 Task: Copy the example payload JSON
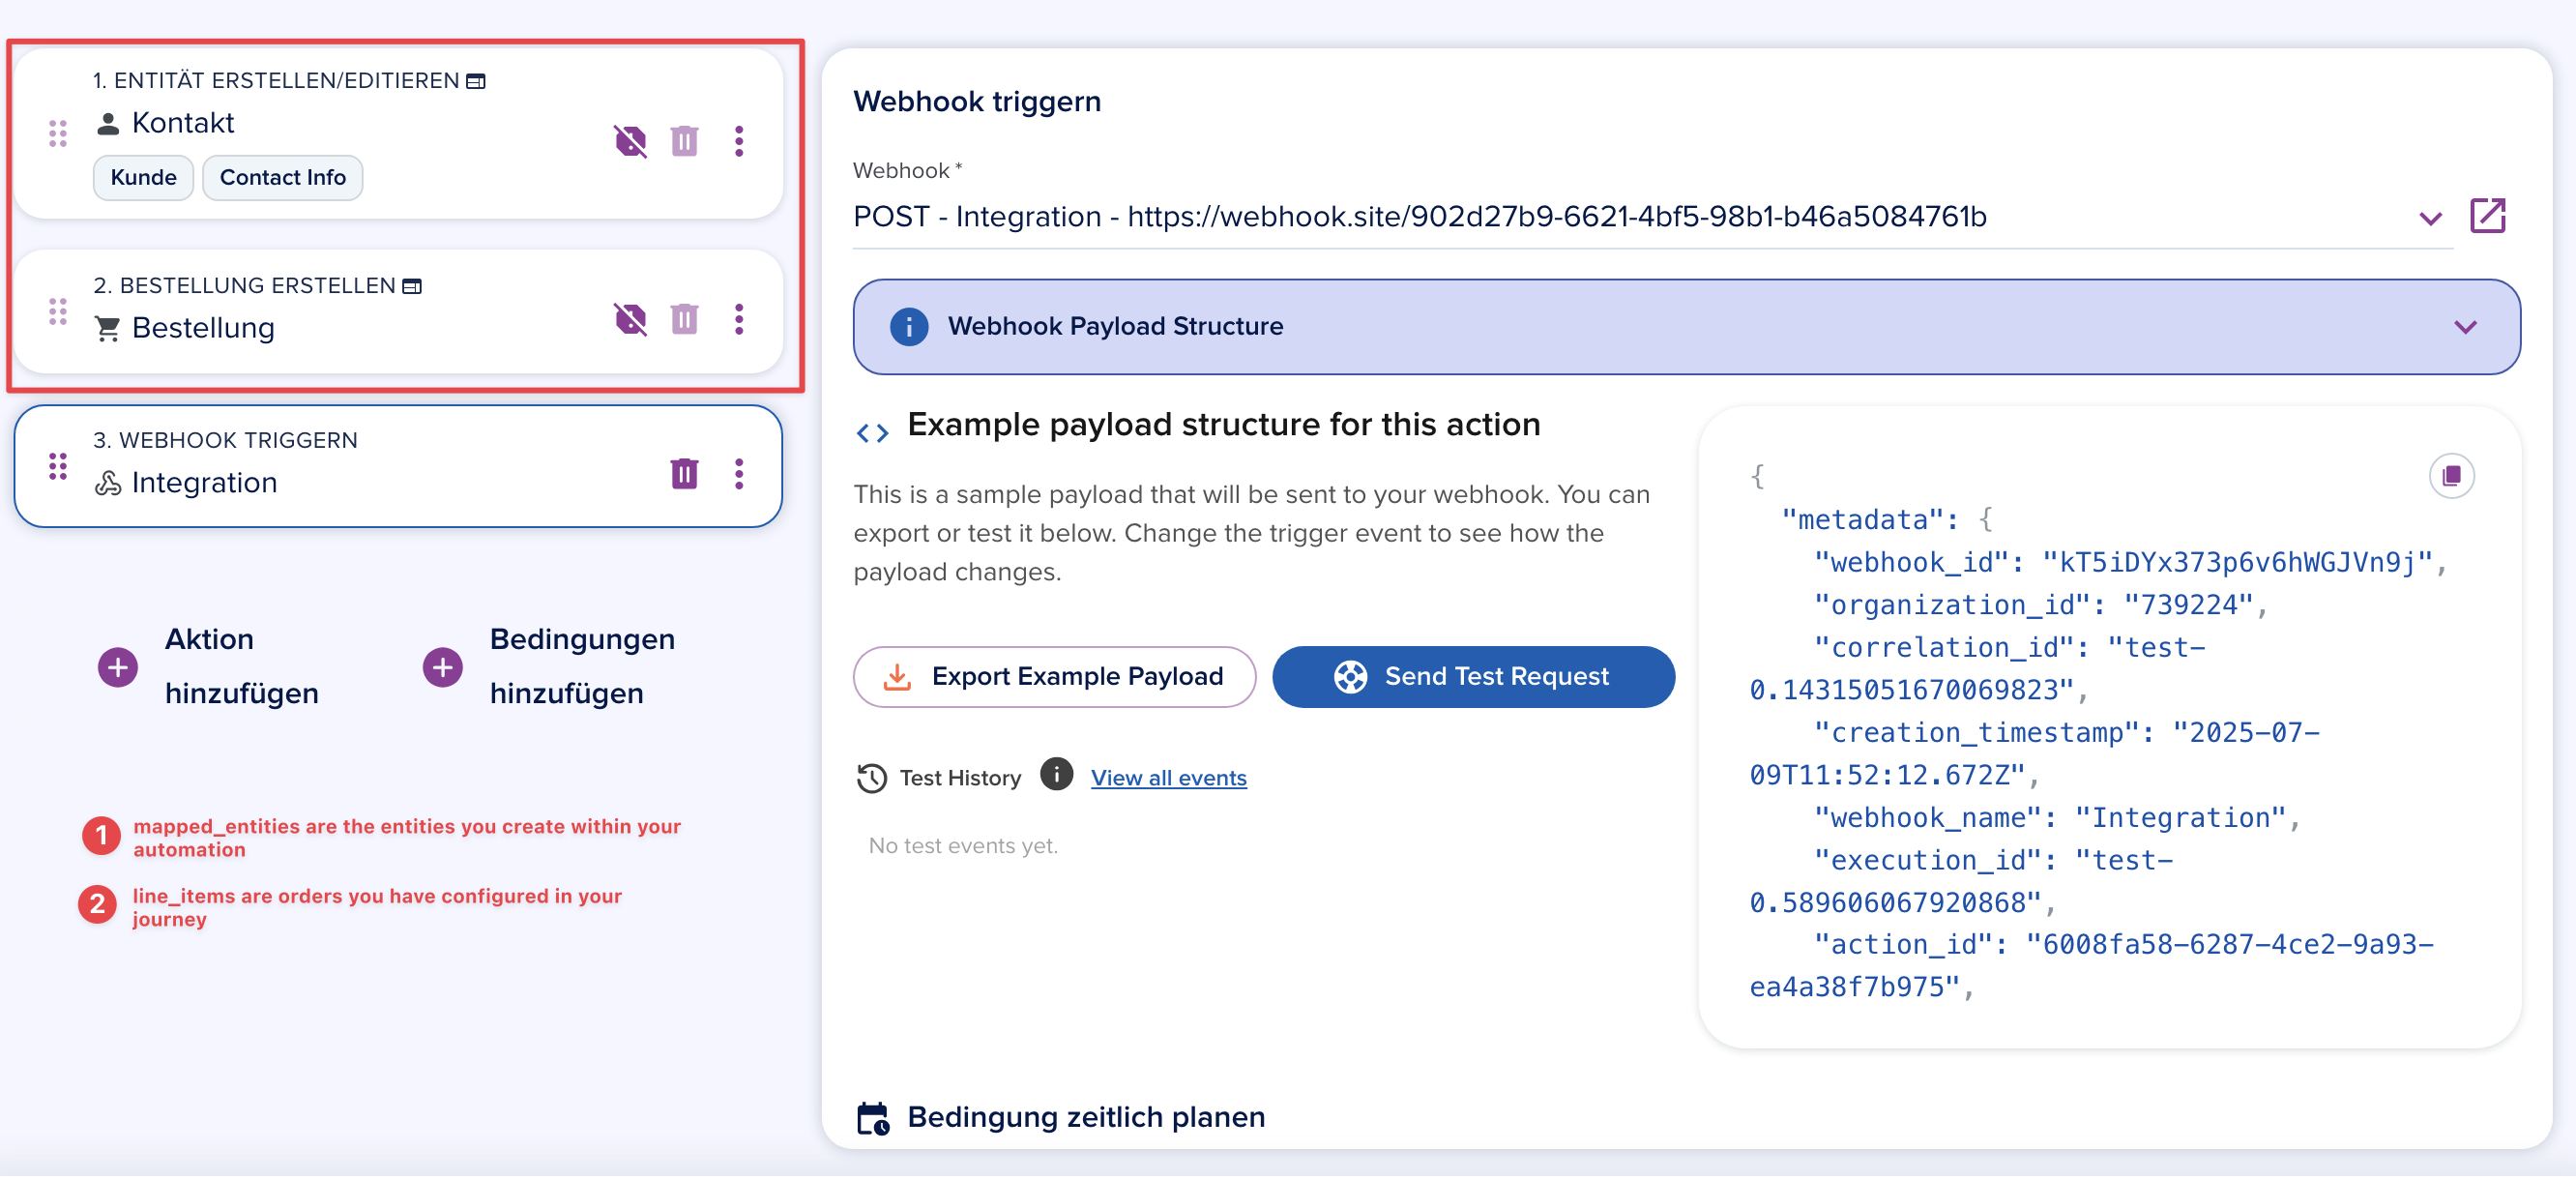point(2453,477)
